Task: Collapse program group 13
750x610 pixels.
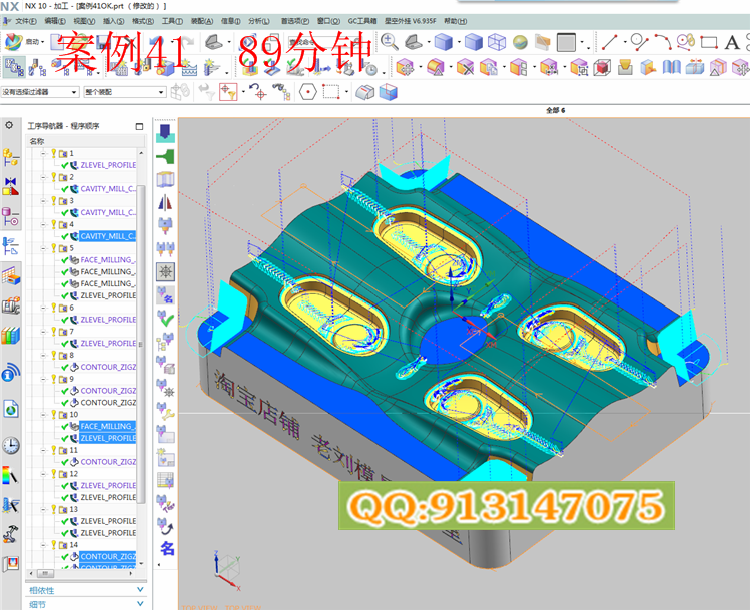Action: [x=43, y=509]
